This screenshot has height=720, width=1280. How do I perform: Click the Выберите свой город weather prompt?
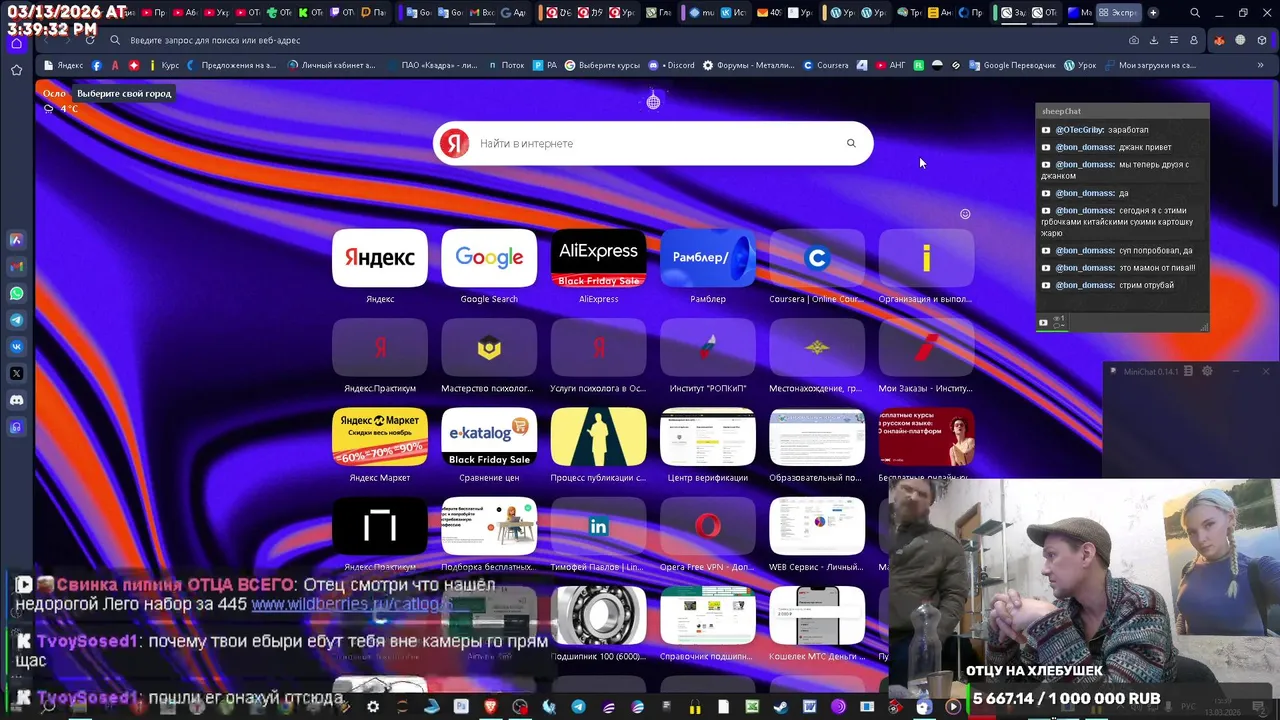coord(124,93)
